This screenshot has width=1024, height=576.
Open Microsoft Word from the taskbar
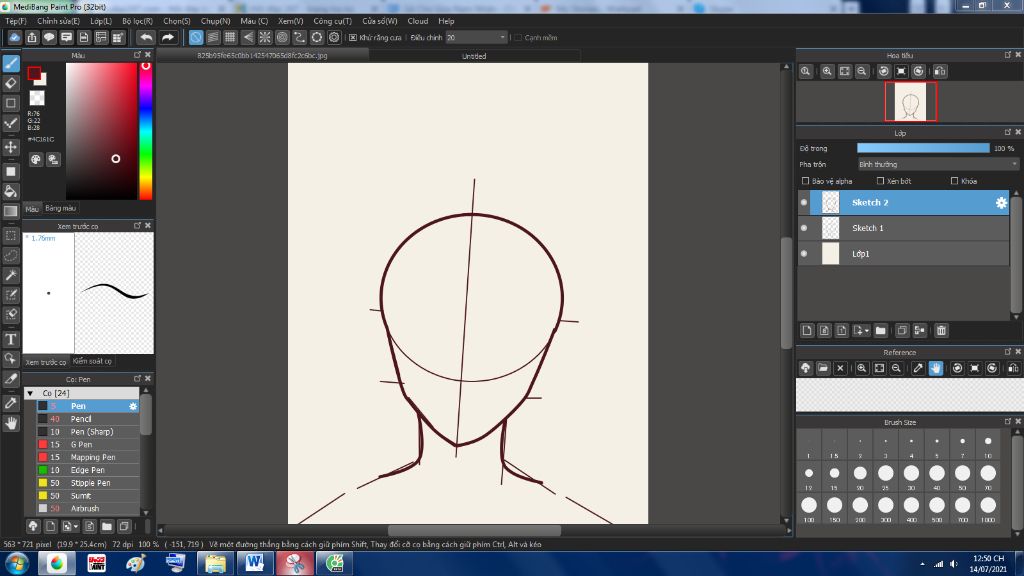tap(255, 563)
